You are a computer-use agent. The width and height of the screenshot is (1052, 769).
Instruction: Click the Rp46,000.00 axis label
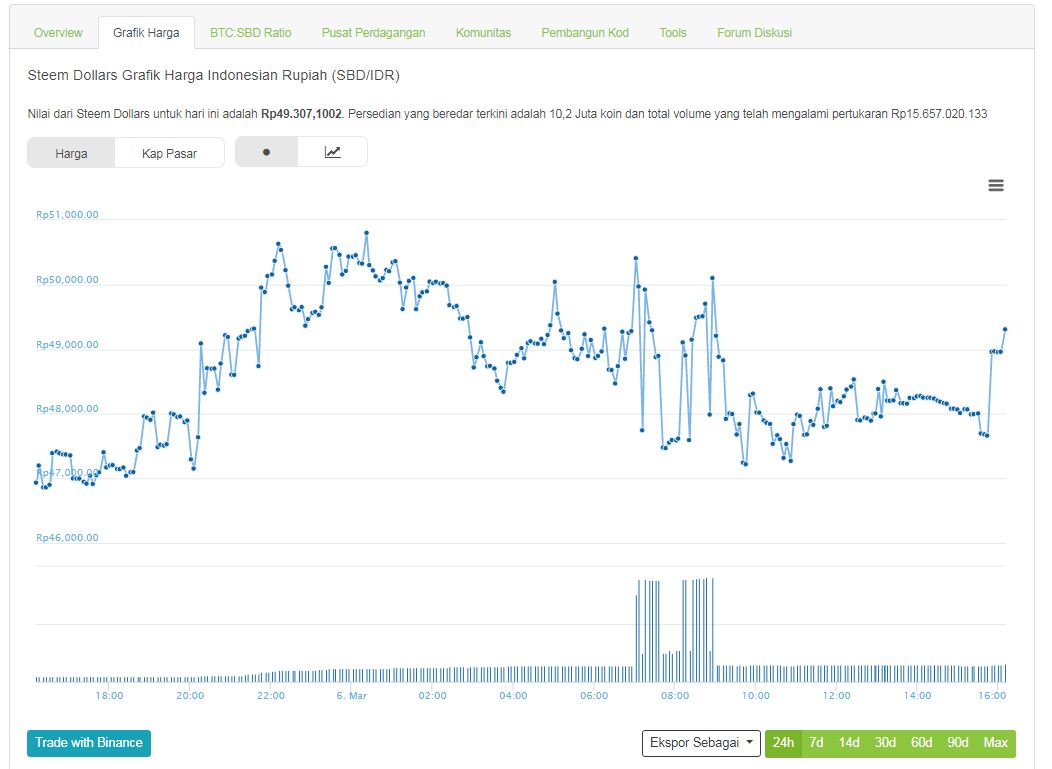point(67,537)
